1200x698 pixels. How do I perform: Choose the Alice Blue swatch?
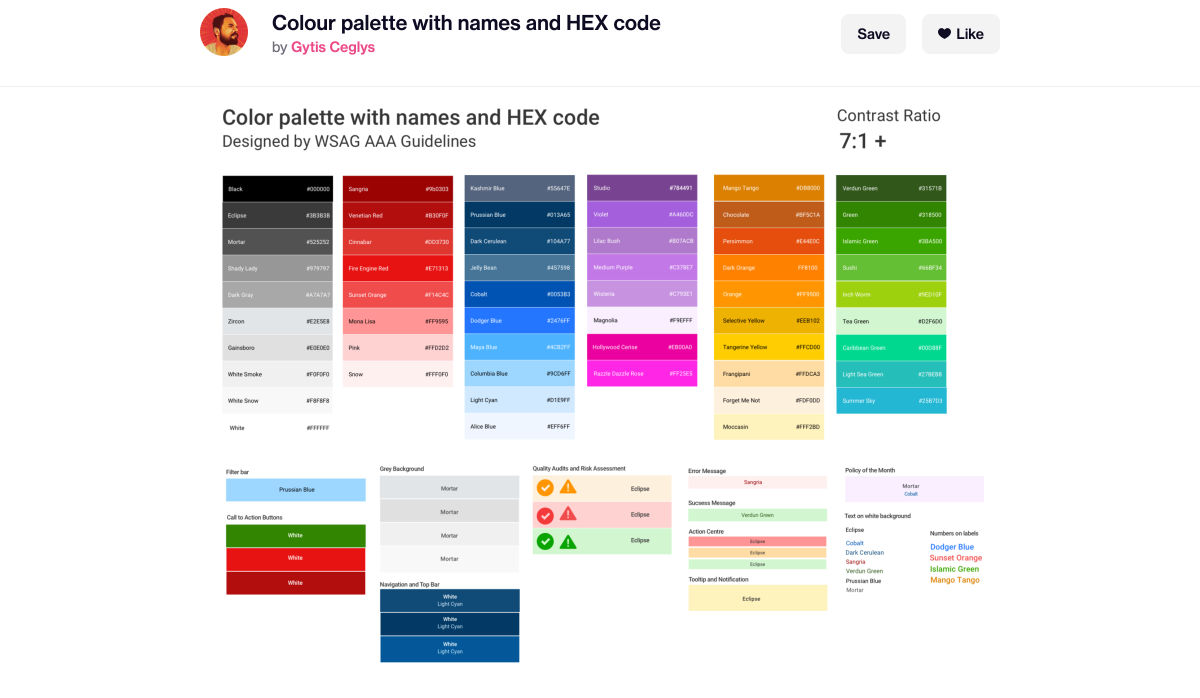click(x=520, y=426)
